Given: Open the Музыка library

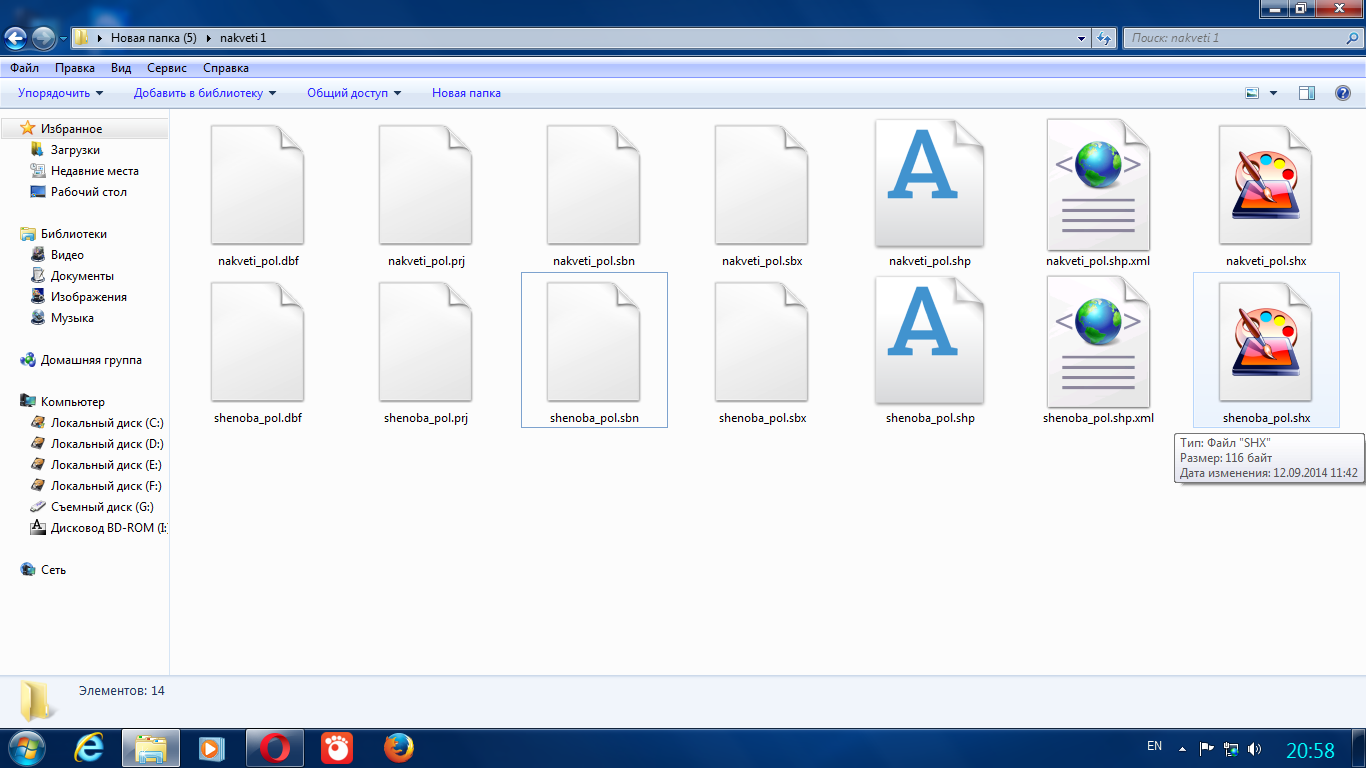Looking at the screenshot, I should click(x=72, y=318).
